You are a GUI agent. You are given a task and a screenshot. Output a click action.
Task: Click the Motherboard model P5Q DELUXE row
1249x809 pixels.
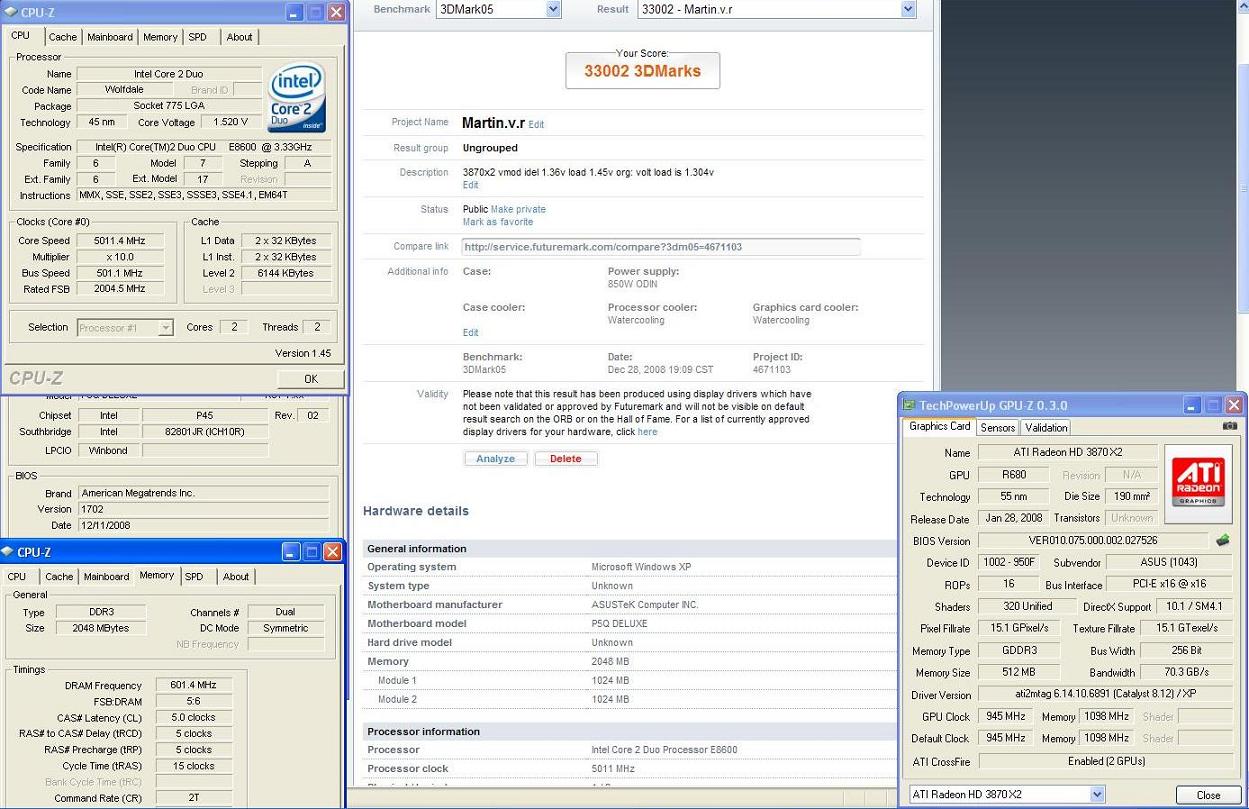coord(628,623)
